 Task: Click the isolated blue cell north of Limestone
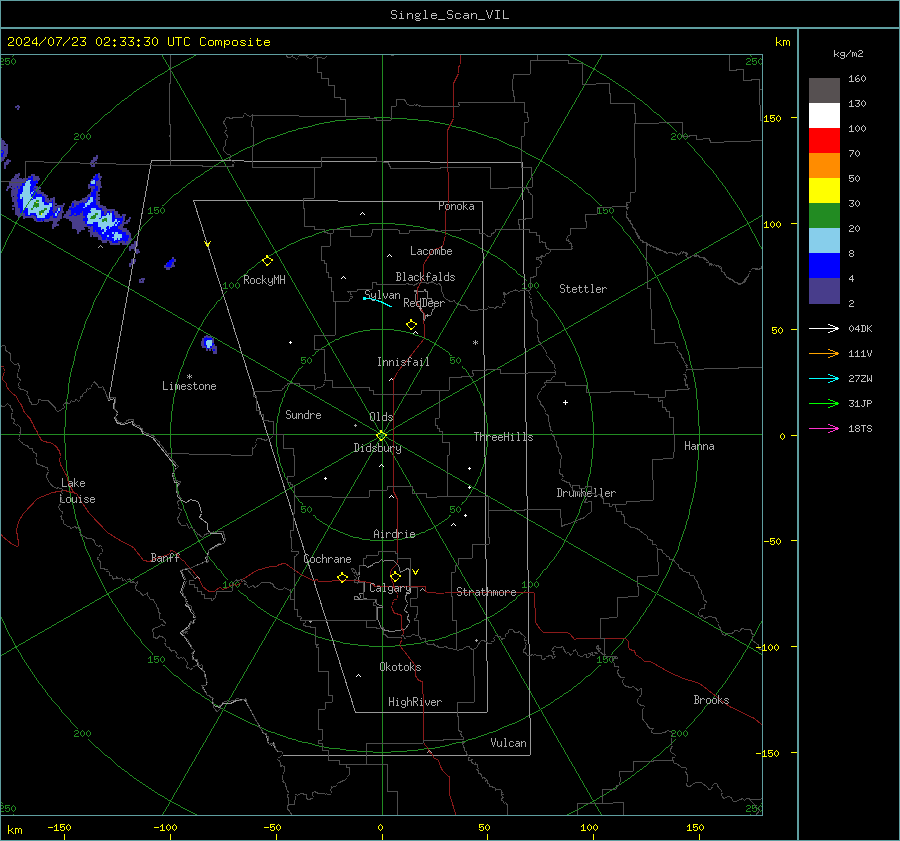pyautogui.click(x=210, y=344)
